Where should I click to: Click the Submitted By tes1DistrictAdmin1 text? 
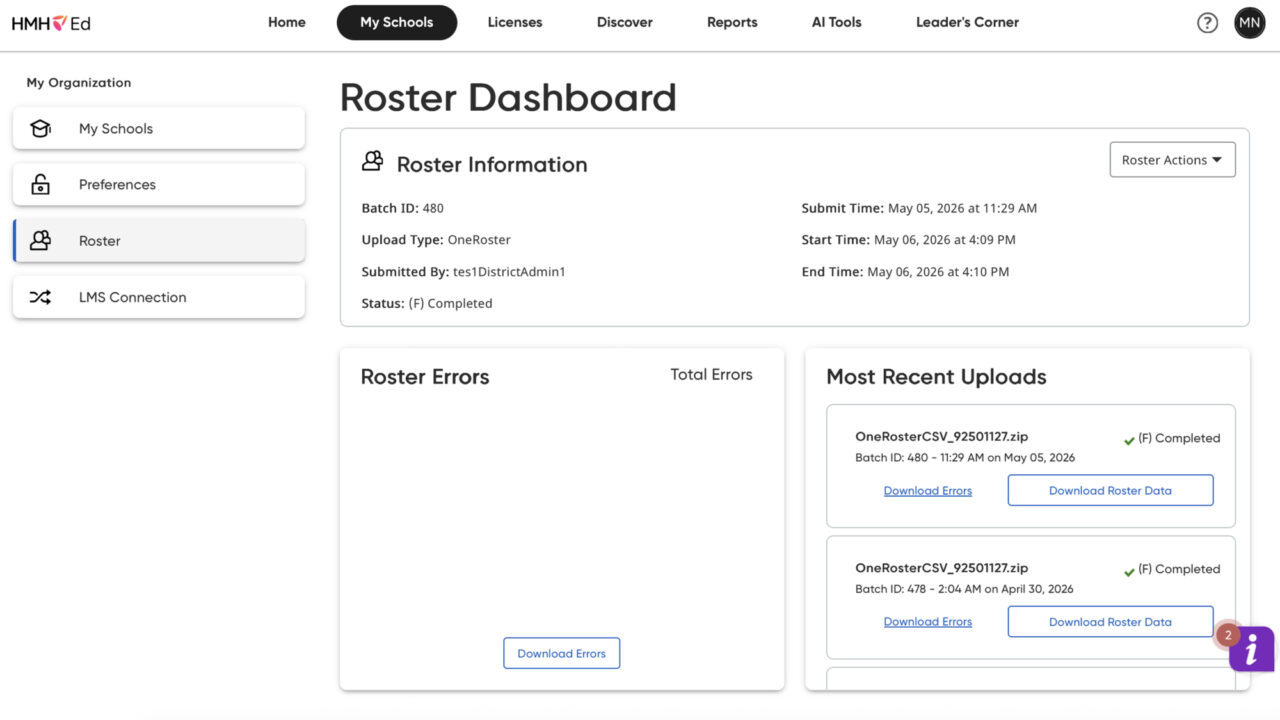coord(463,272)
